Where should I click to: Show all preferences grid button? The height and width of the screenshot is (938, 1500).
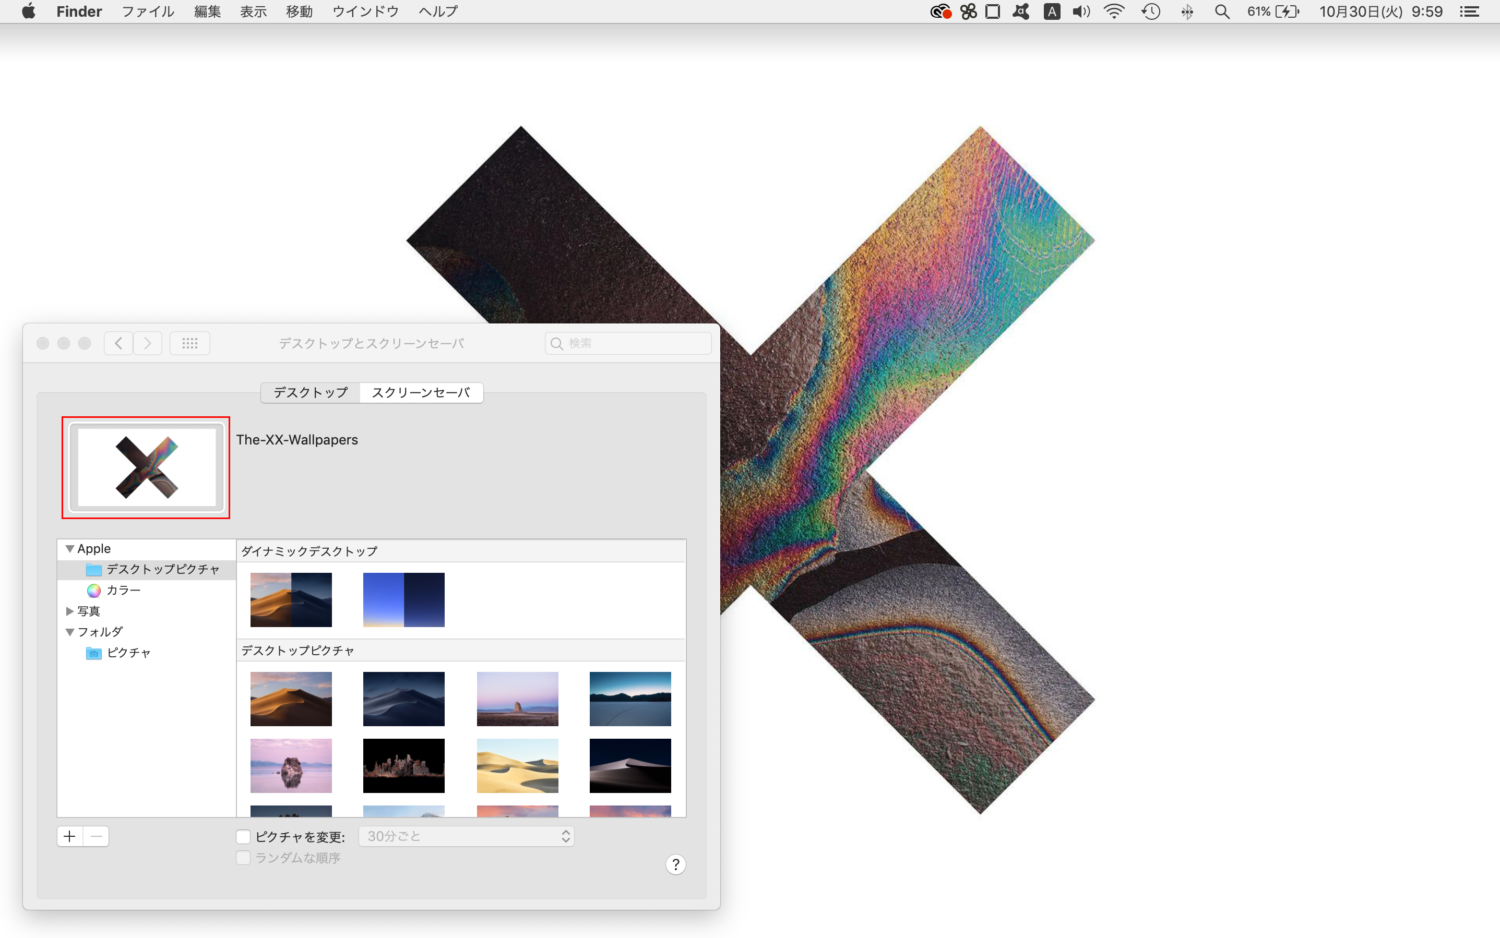pyautogui.click(x=190, y=343)
